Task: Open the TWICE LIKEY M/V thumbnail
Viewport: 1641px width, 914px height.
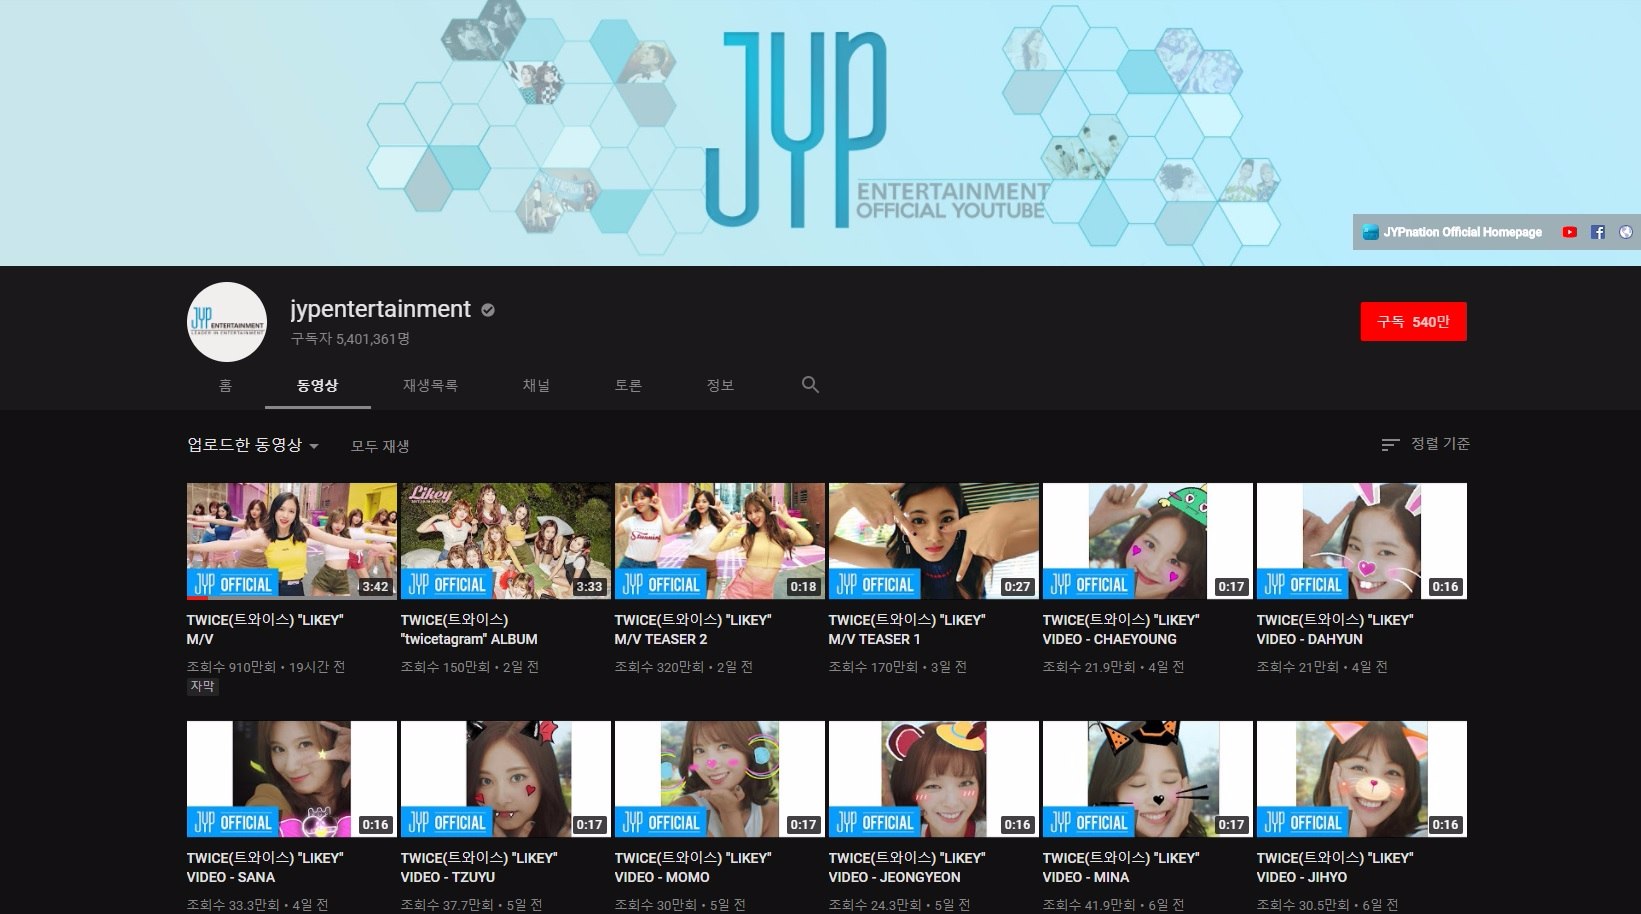Action: tap(292, 541)
